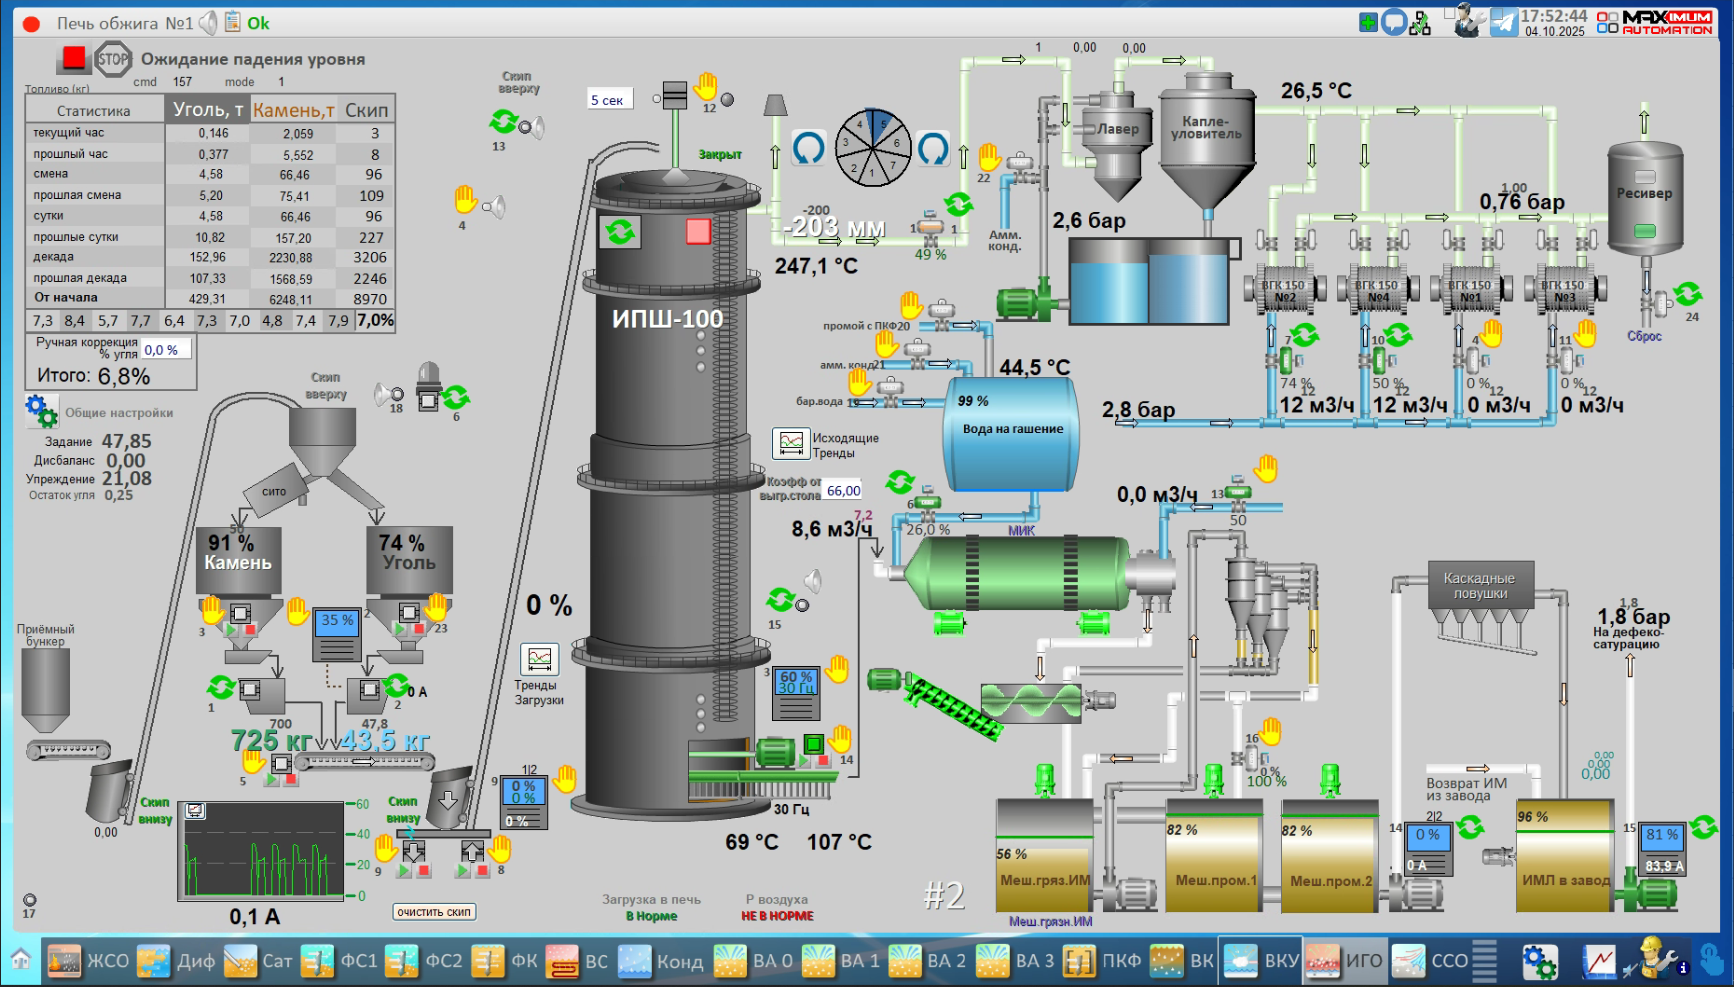This screenshot has width=1734, height=987.
Task: Click the очистить скип button
Action: 433,912
